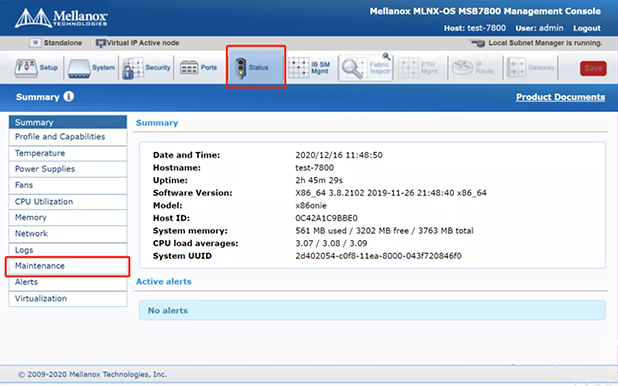Screen dimensions: 618x386
Task: Open the Ports toolbar section
Action: tap(199, 68)
